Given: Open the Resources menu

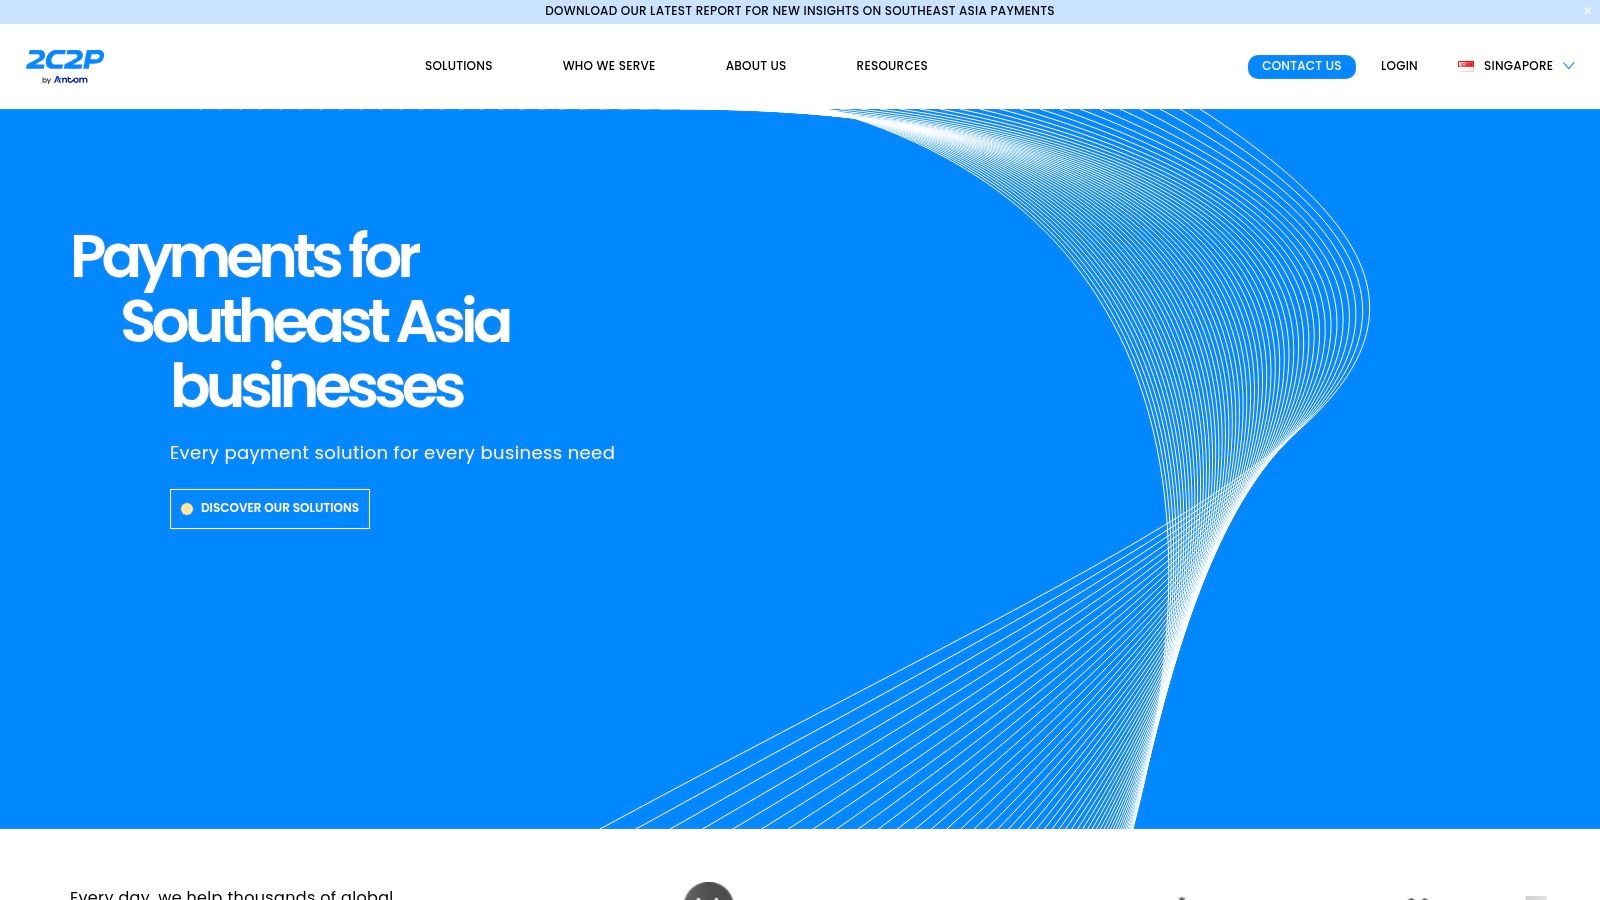Looking at the screenshot, I should pyautogui.click(x=892, y=66).
